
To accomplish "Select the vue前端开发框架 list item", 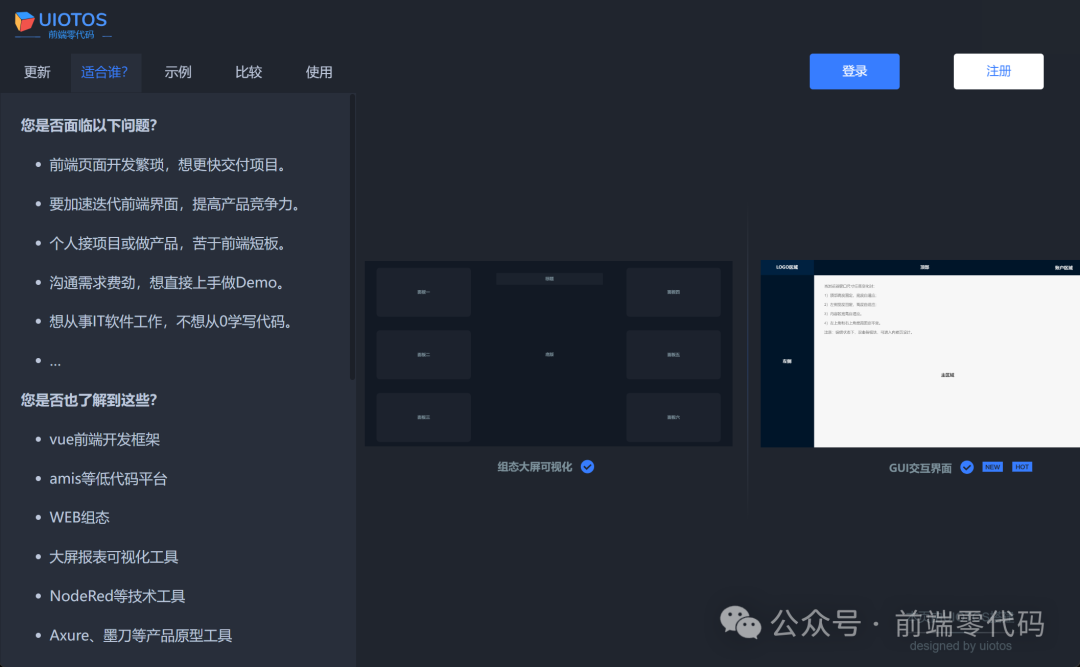I will [x=105, y=439].
